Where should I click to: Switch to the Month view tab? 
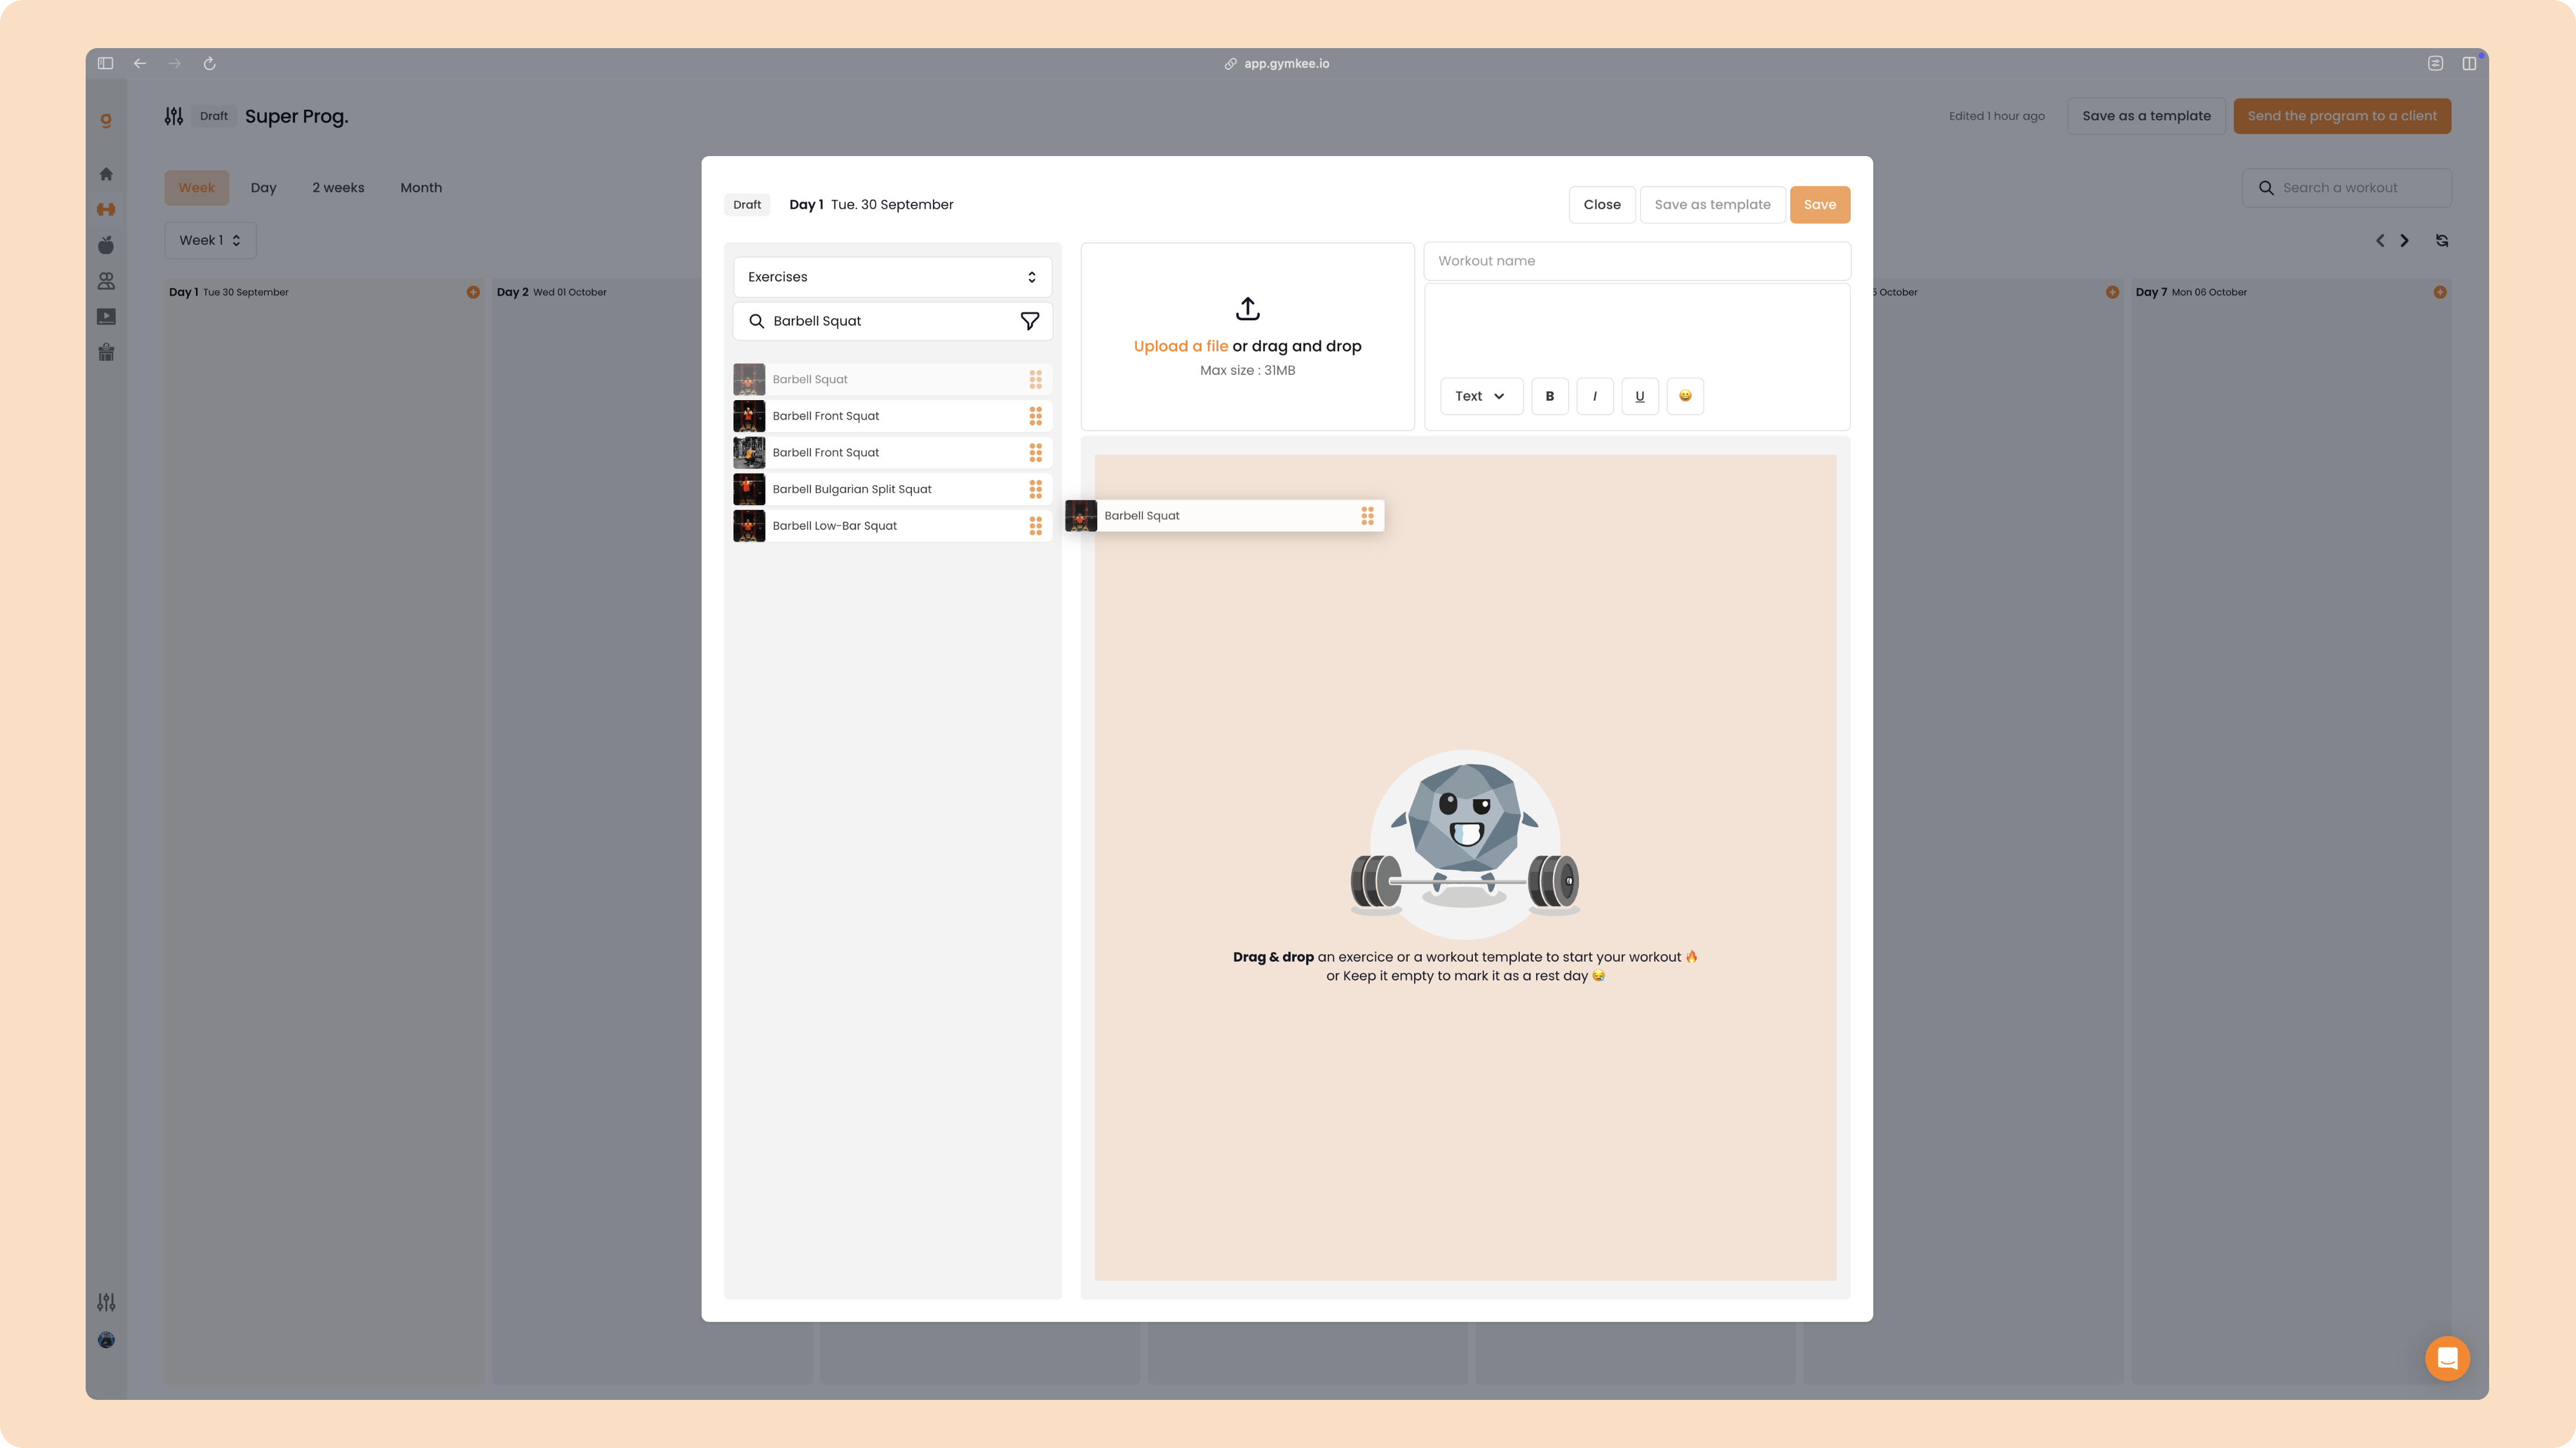(421, 188)
